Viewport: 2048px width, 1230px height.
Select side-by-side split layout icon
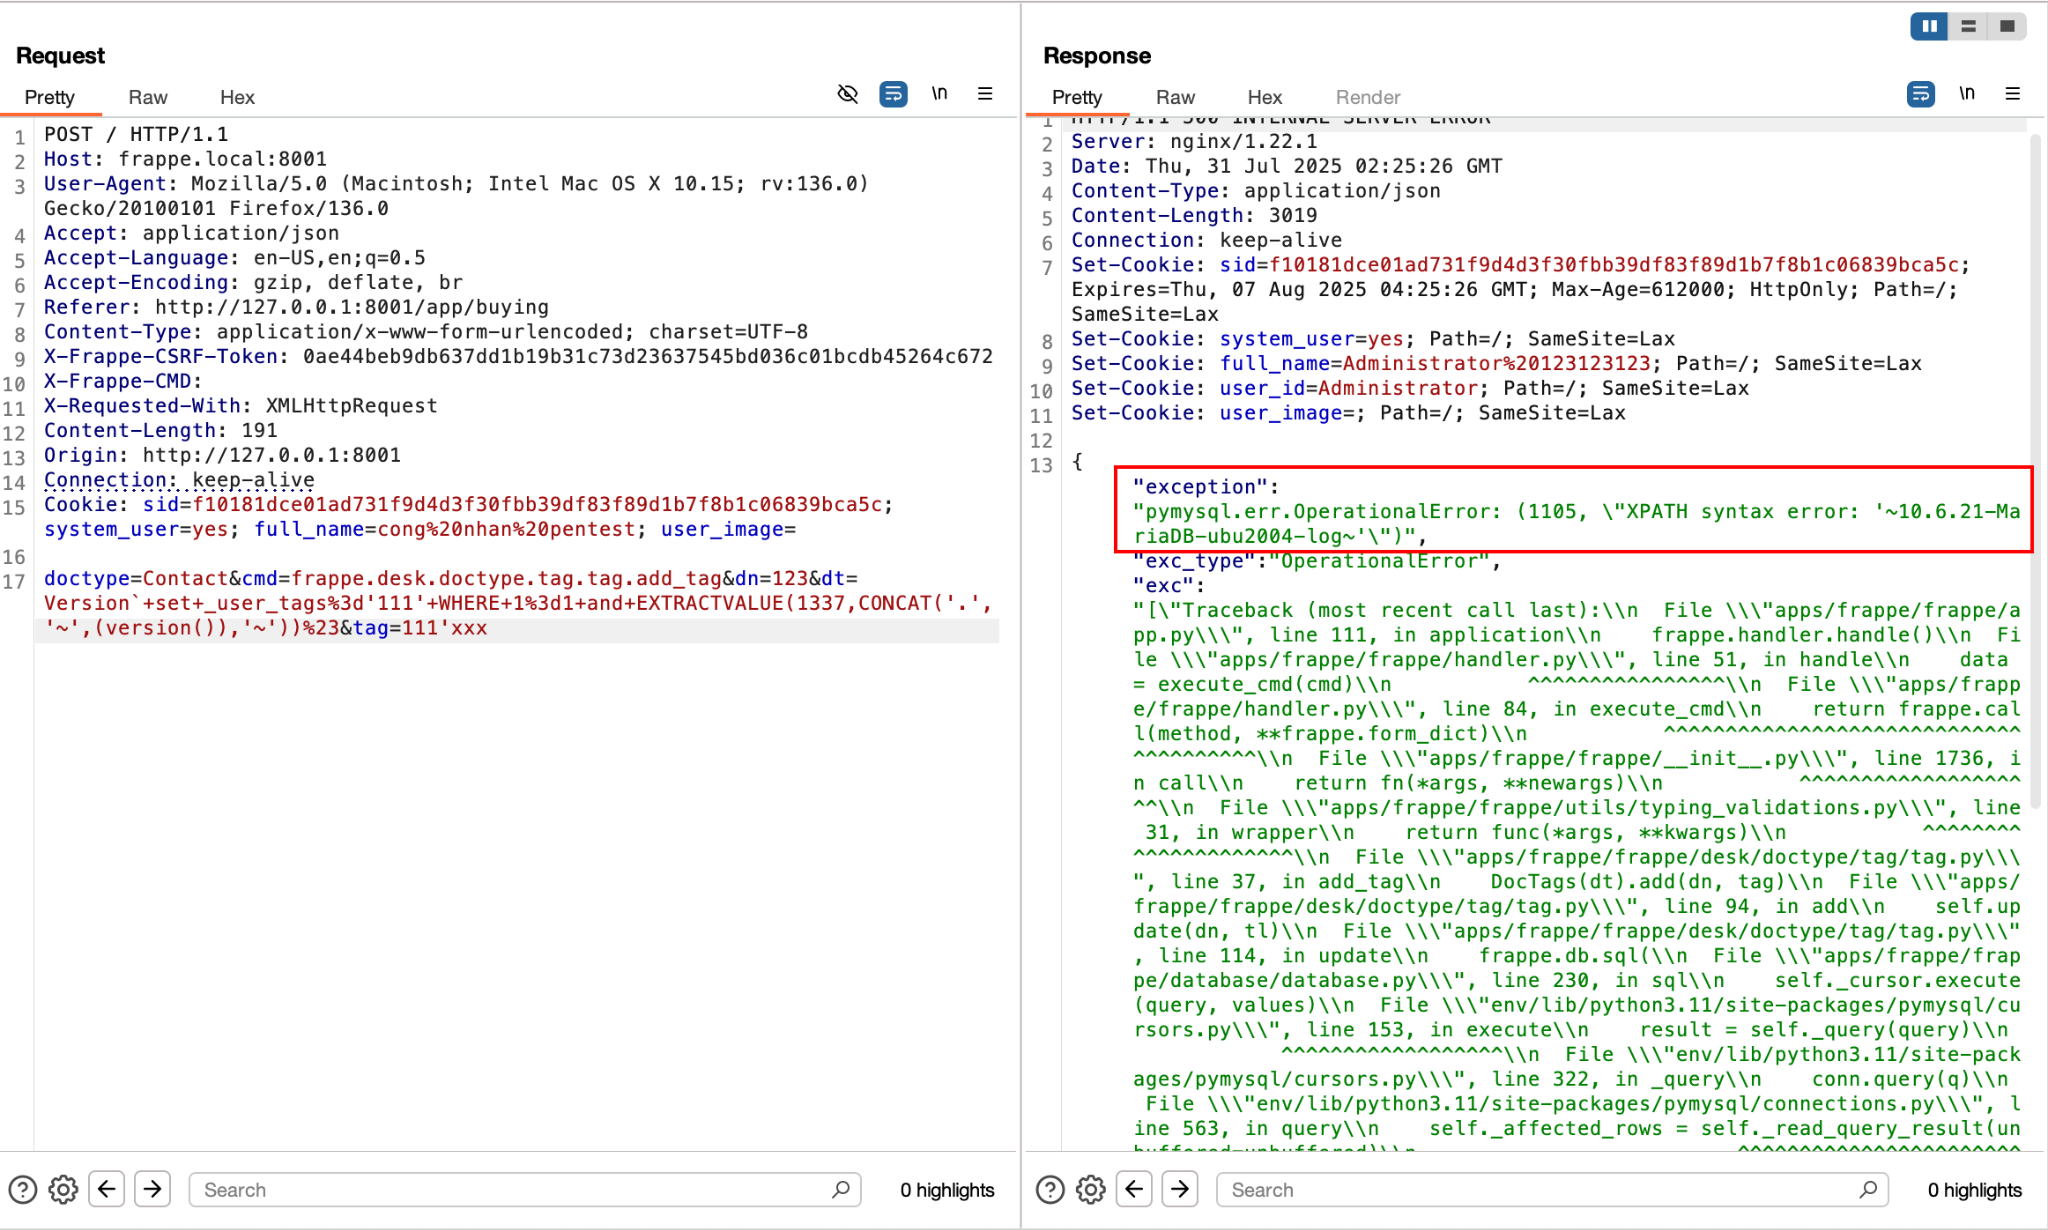click(1929, 26)
